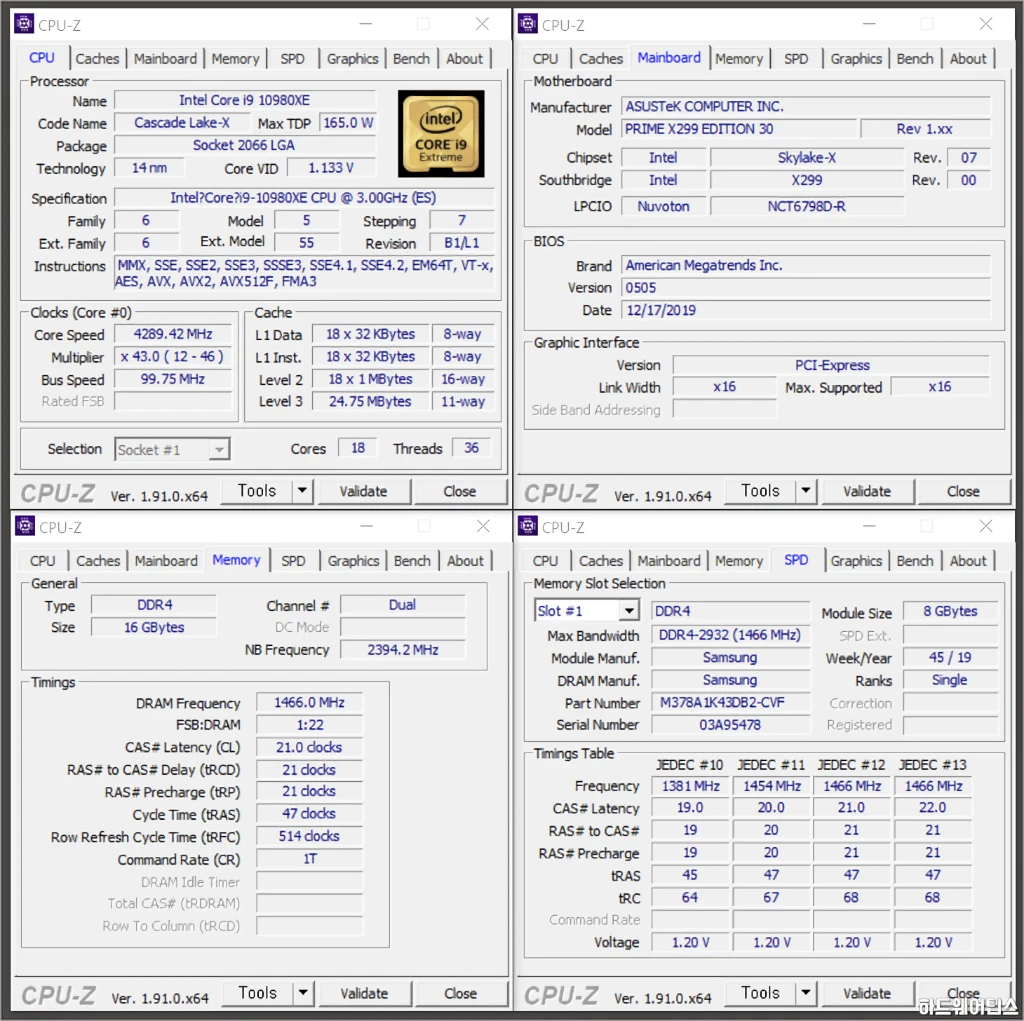Click the Row Refresh Cycle Time value 514 clocks
Image resolution: width=1024 pixels, height=1021 pixels.
[310, 837]
